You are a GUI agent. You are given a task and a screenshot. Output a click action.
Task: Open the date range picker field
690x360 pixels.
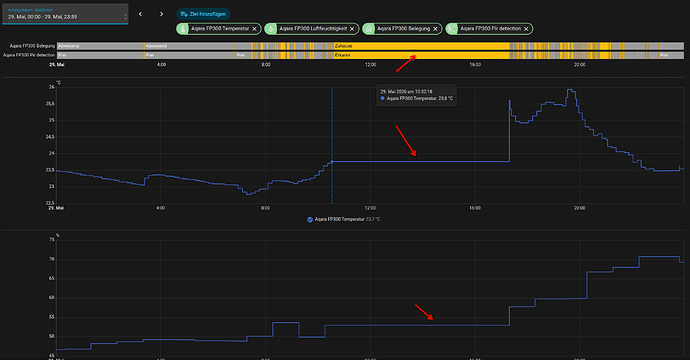pos(65,14)
